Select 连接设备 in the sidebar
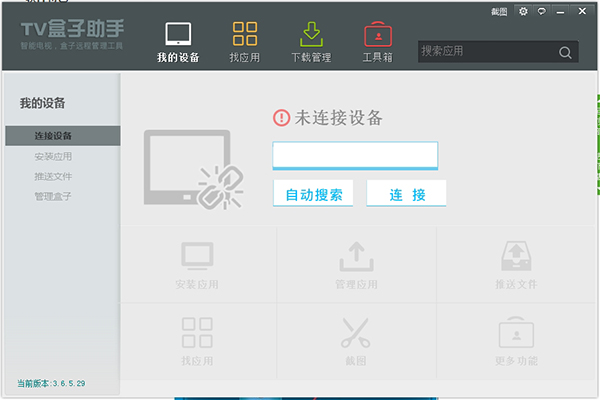The width and height of the screenshot is (600, 400). tap(63, 136)
